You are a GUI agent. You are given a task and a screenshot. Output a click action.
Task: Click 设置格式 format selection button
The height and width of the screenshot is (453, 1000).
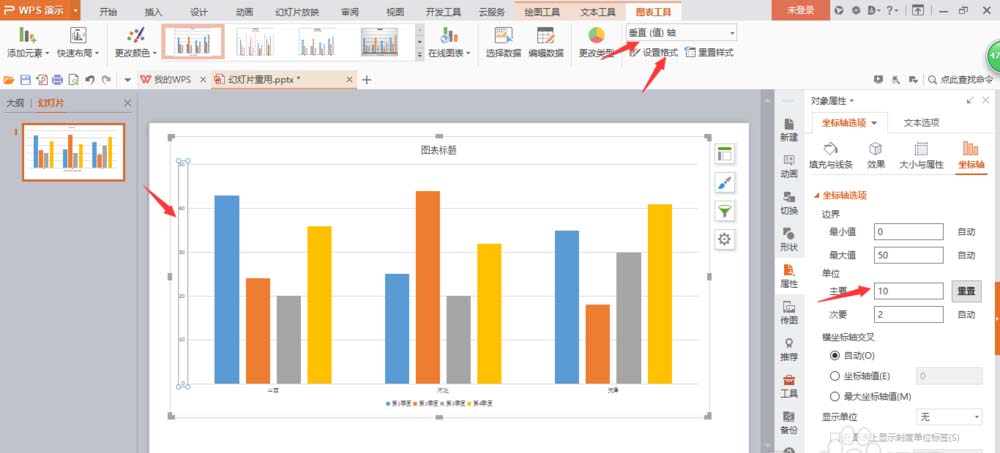click(x=654, y=52)
